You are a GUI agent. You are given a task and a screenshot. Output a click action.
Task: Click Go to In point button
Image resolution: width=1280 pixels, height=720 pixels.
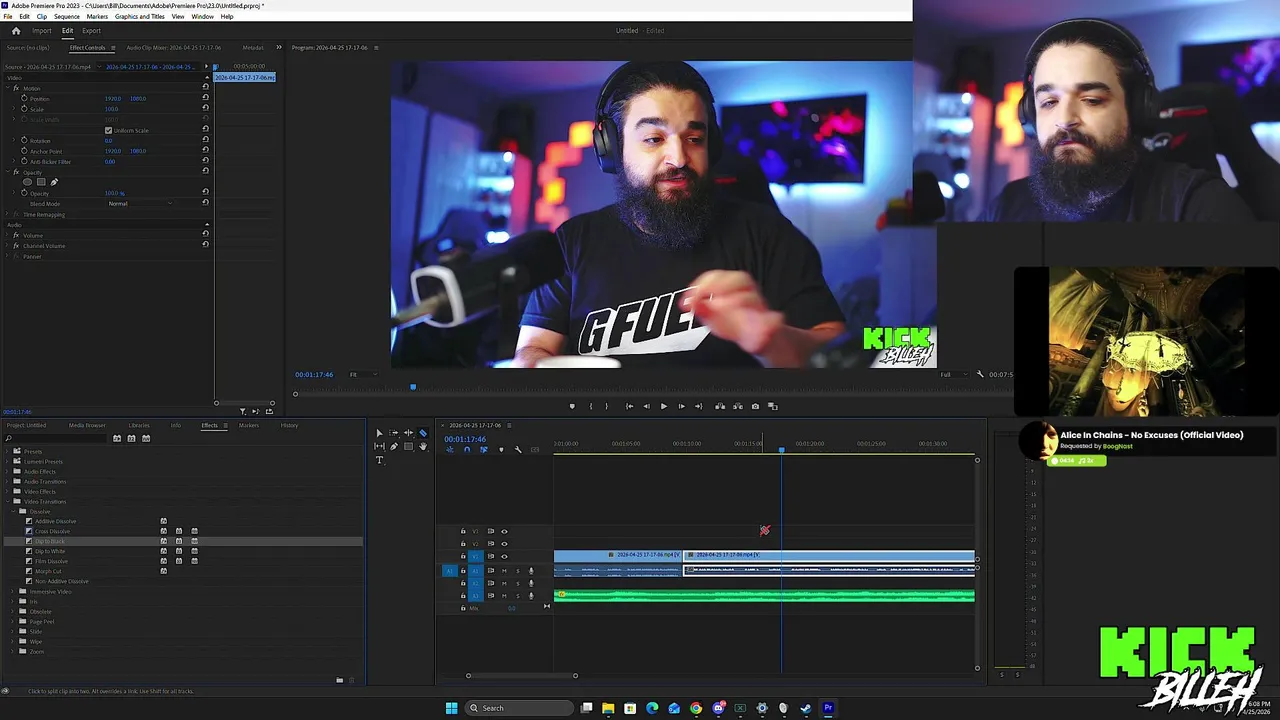629,406
